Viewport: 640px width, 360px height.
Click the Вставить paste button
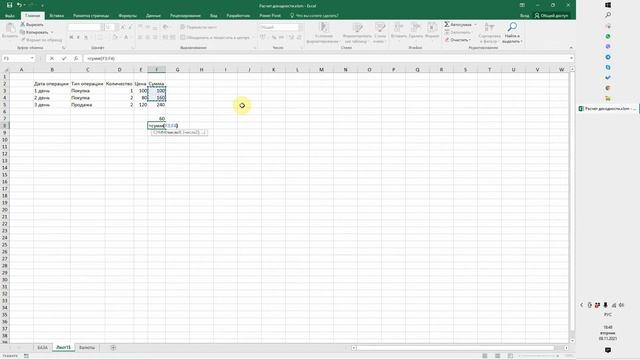tap(10, 31)
